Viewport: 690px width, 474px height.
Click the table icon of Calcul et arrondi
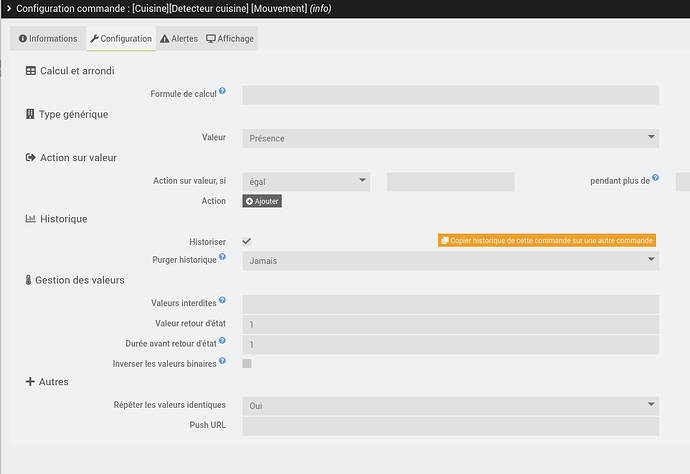coord(30,71)
